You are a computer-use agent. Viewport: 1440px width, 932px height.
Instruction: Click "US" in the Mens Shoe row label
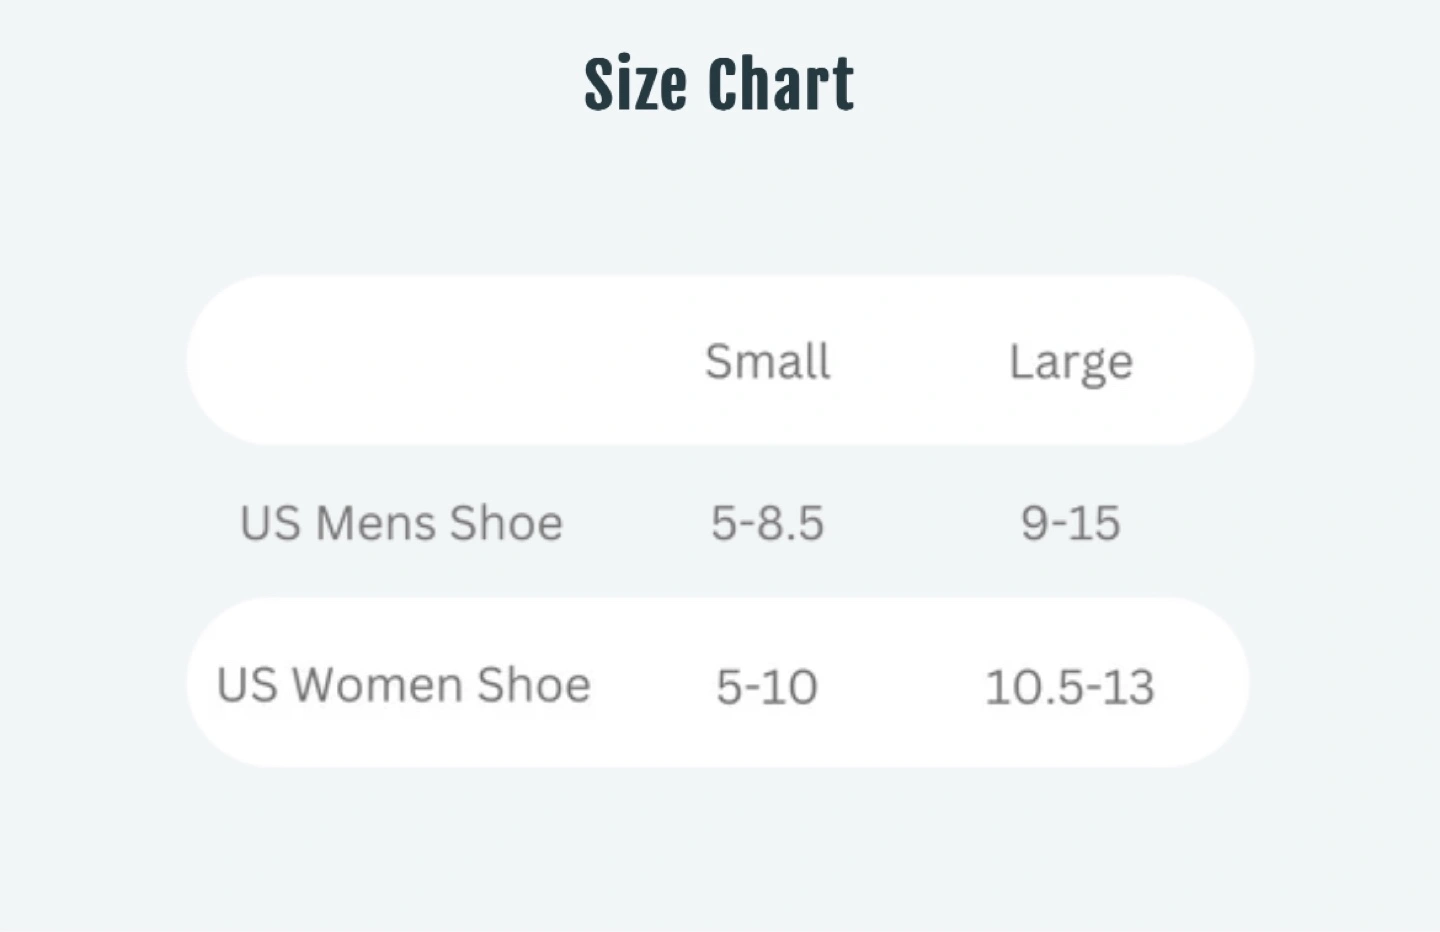click(270, 523)
